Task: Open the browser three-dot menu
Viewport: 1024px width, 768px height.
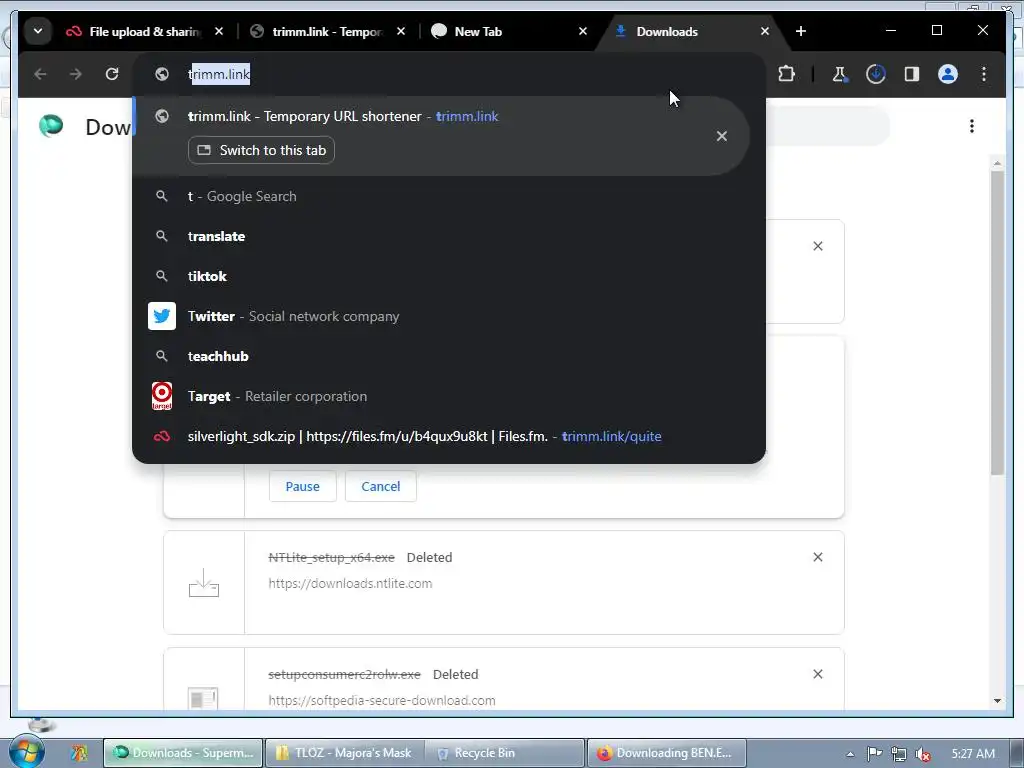Action: click(984, 74)
